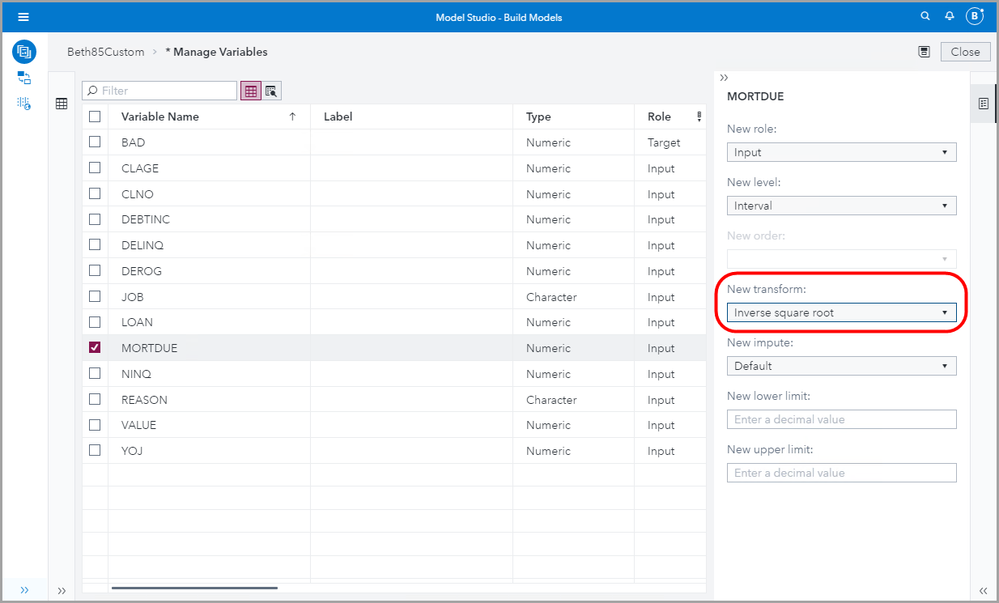Sort by Variable Name ascending arrow
Screen dimensions: 999x603
pos(292,117)
